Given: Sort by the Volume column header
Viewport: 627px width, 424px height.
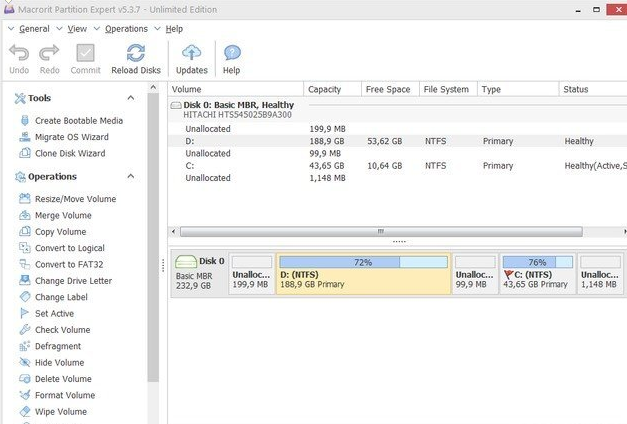Looking at the screenshot, I should click(236, 89).
